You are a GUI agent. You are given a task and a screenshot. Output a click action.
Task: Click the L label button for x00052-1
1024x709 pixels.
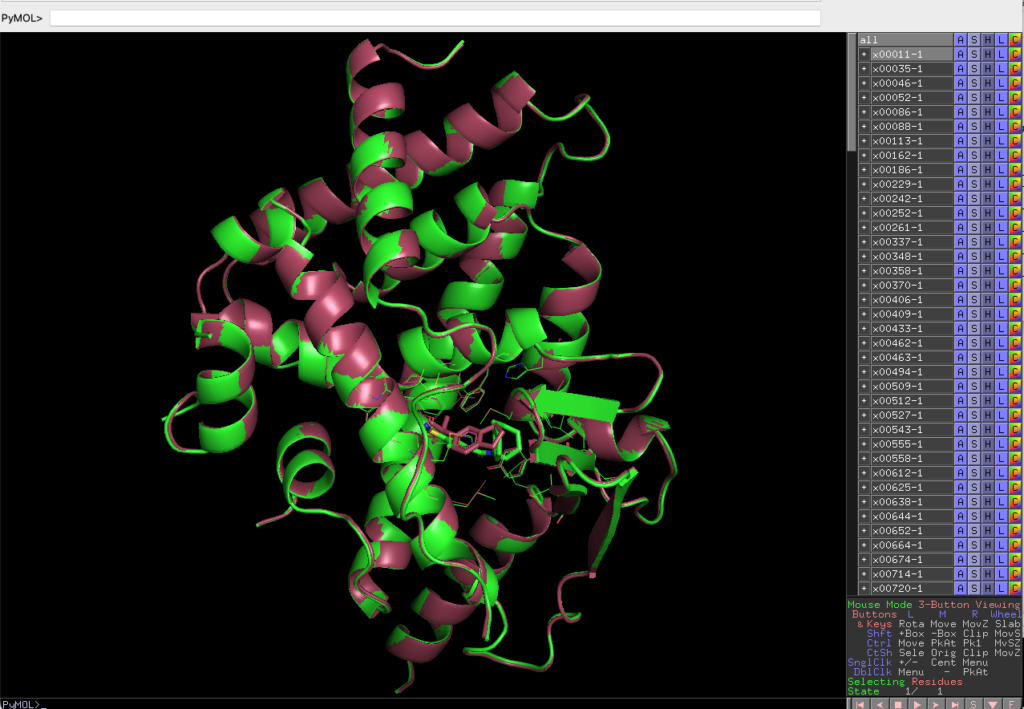(x=1001, y=97)
